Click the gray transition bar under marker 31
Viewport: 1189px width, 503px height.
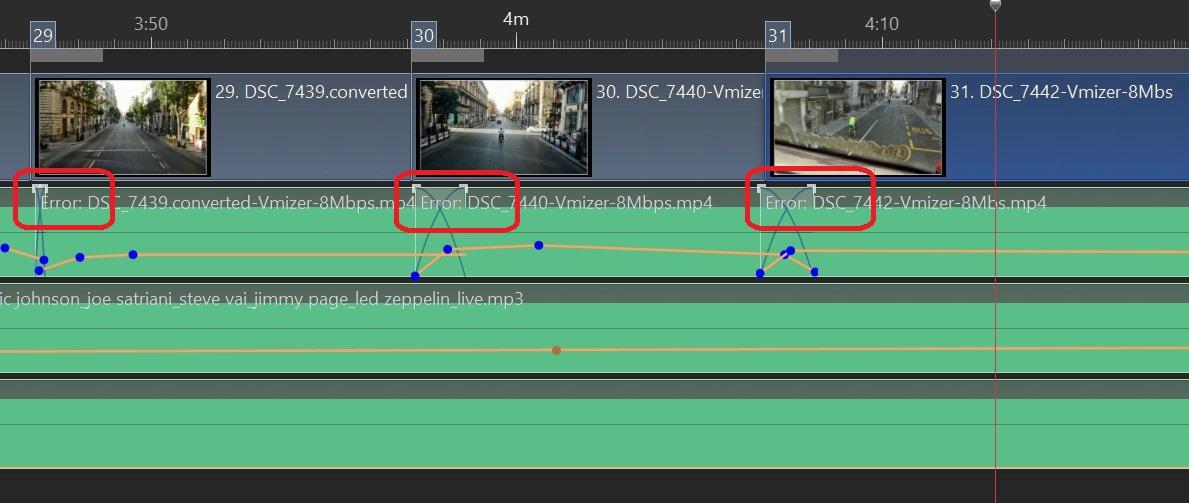[802, 55]
